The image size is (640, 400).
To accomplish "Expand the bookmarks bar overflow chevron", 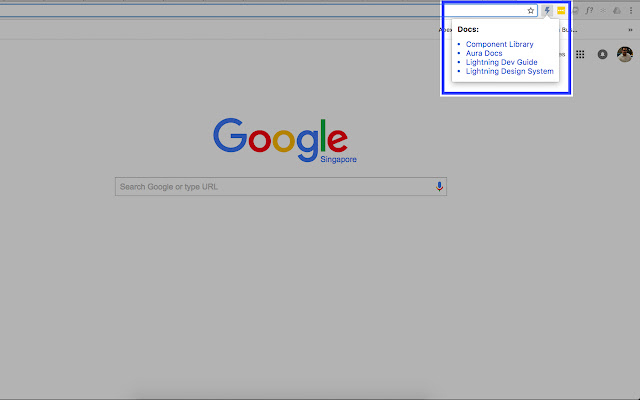I will [630, 30].
